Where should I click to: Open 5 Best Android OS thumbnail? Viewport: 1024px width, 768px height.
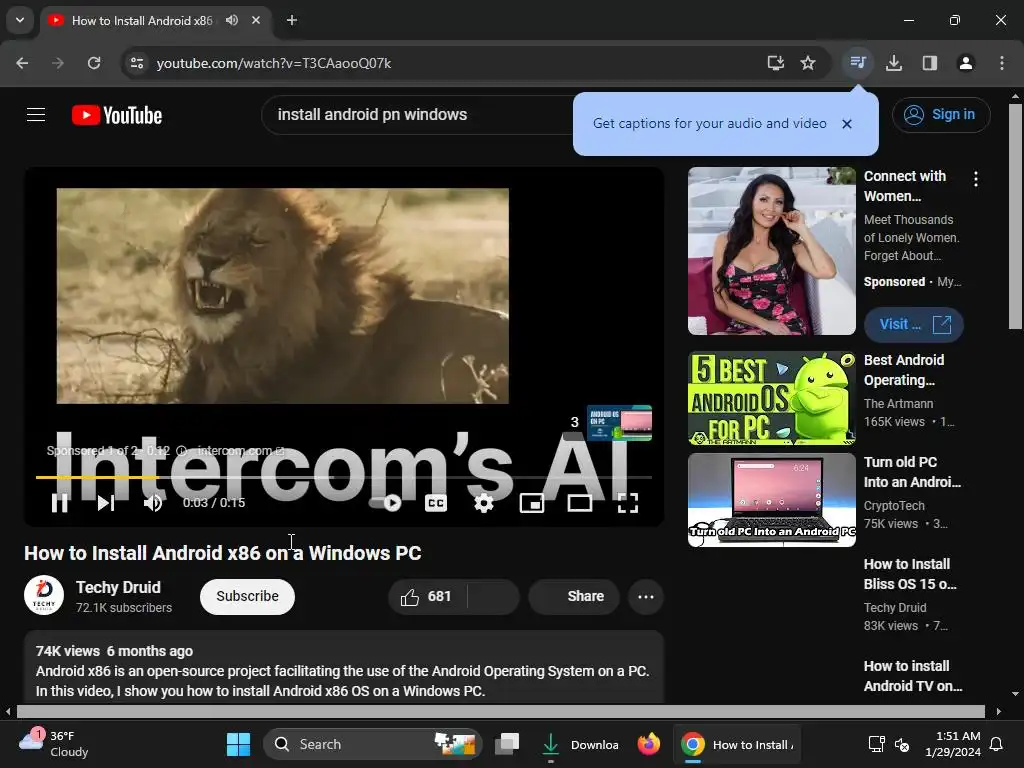click(771, 398)
